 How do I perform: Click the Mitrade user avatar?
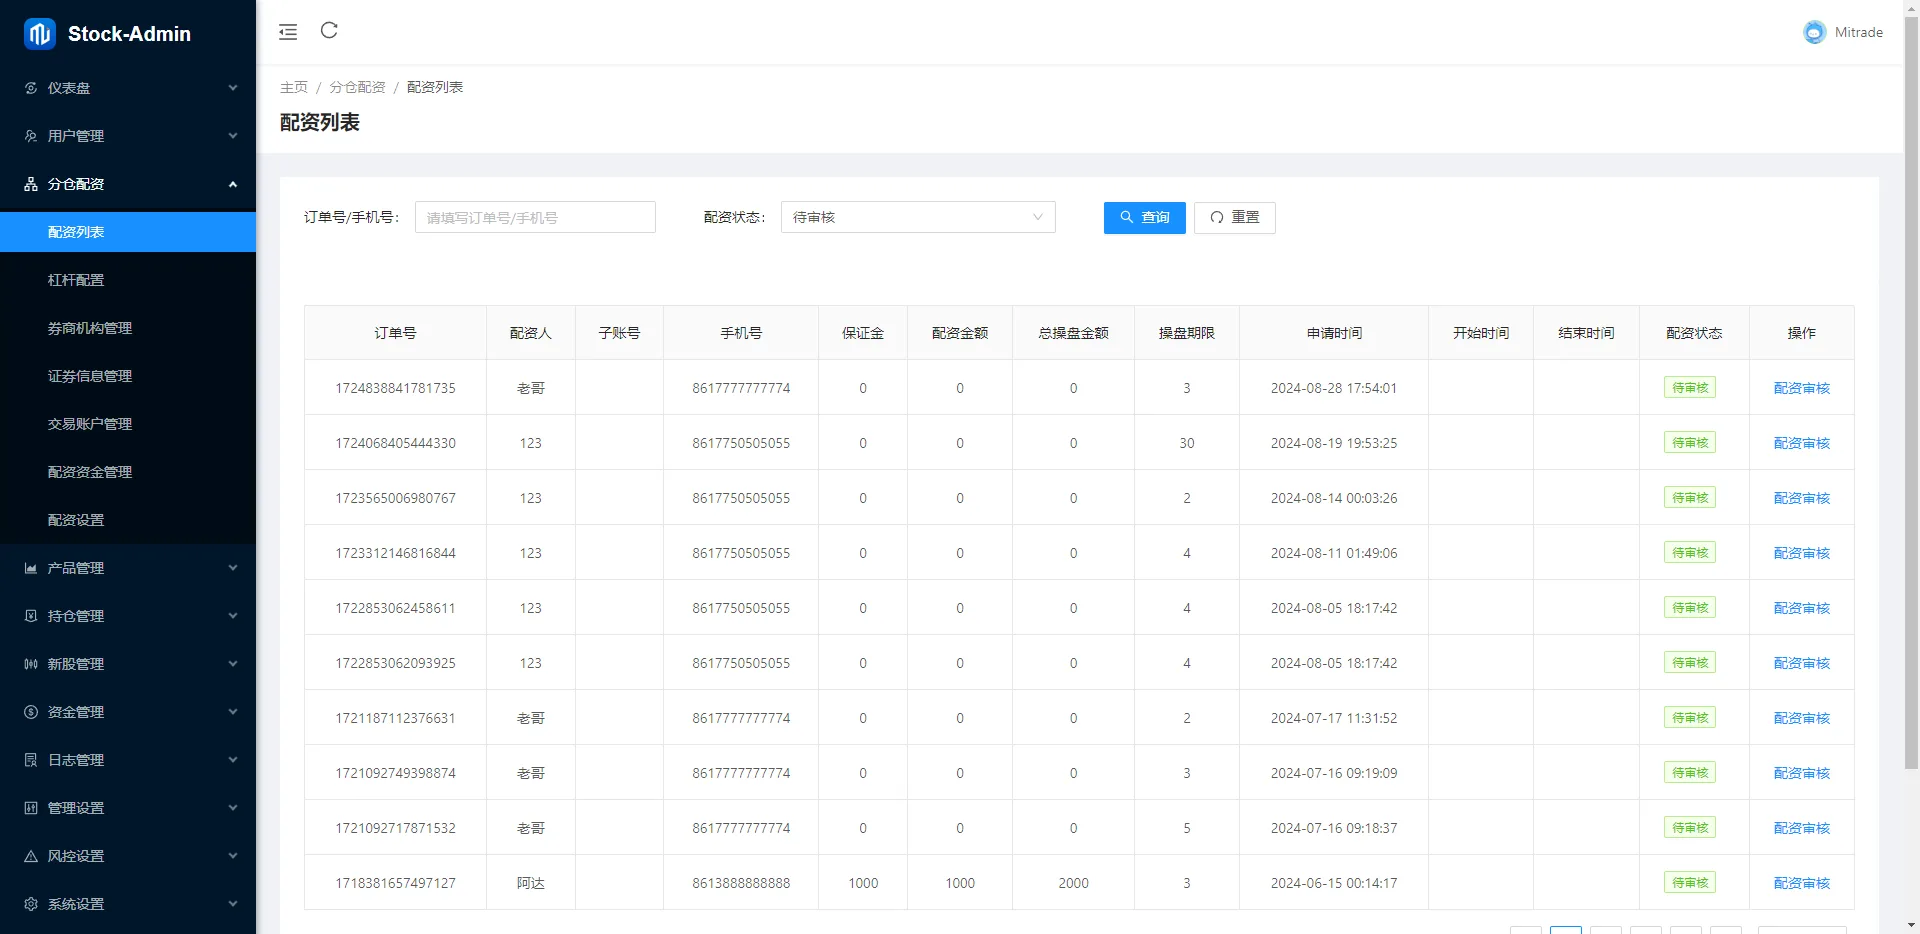[1814, 33]
